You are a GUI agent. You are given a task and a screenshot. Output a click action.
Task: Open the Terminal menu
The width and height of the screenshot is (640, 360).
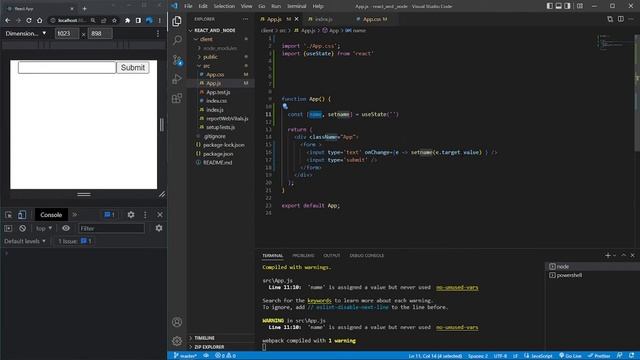pos(297,6)
